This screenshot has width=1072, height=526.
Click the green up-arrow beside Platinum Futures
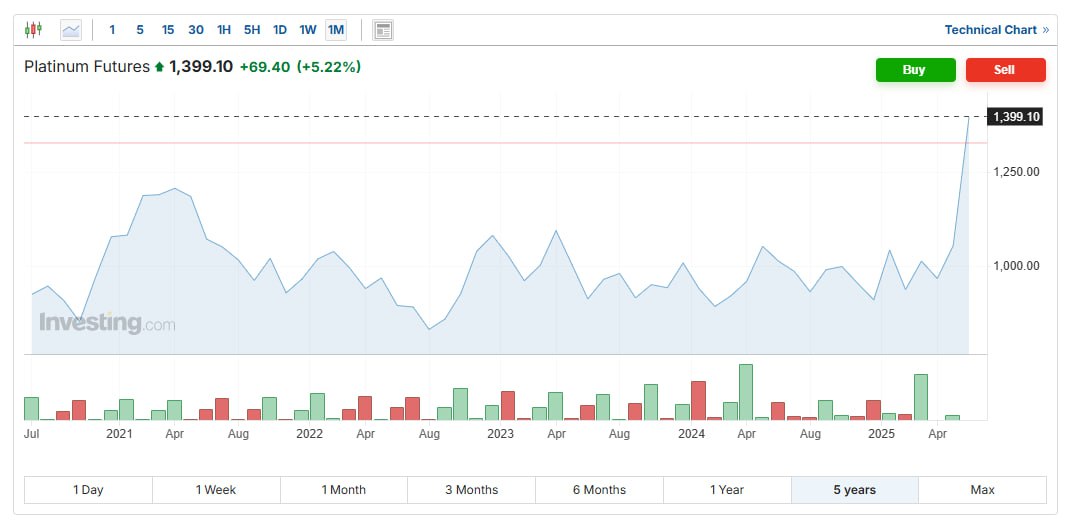tap(159, 67)
